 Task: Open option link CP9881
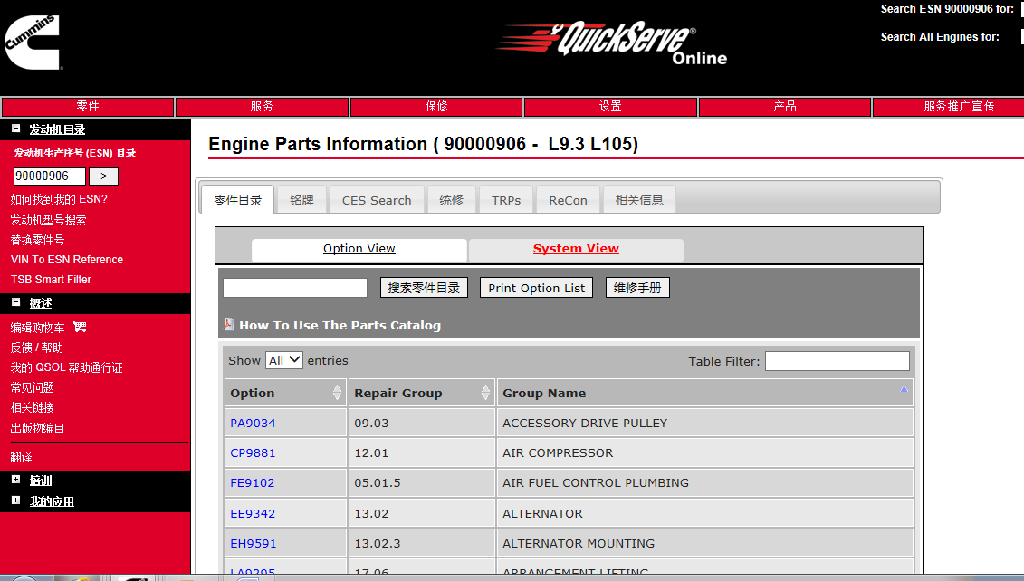point(253,453)
